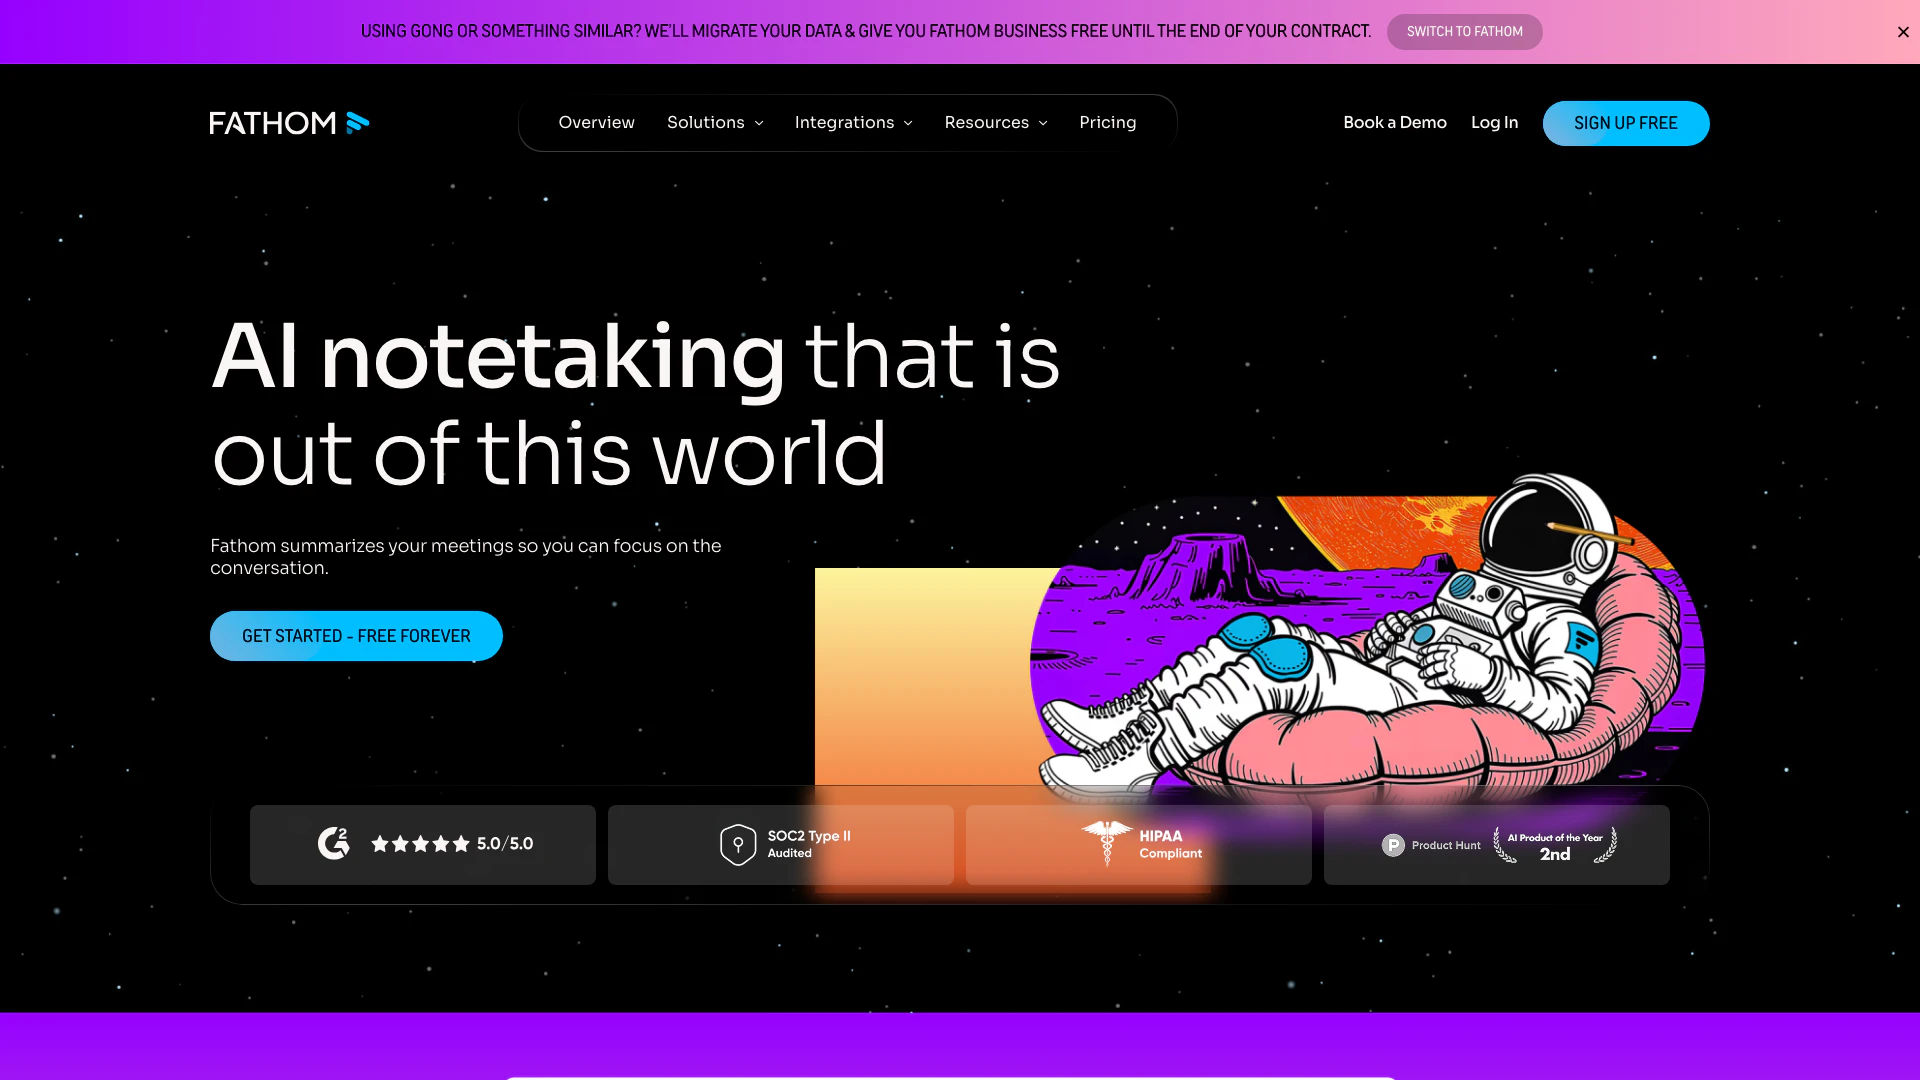Expand the Resources dropdown menu
The height and width of the screenshot is (1080, 1920).
(996, 122)
